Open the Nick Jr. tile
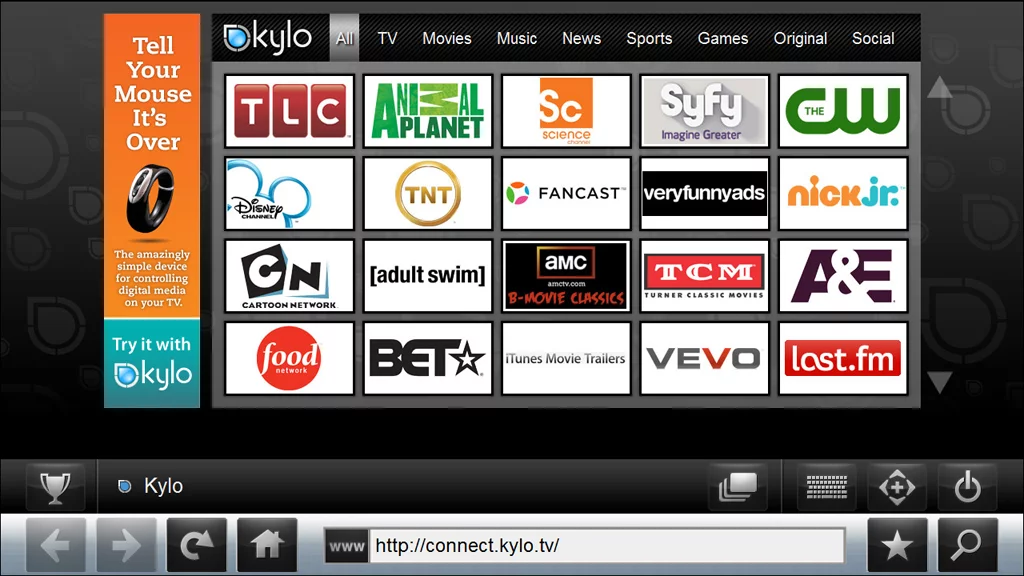This screenshot has width=1024, height=576. click(843, 193)
